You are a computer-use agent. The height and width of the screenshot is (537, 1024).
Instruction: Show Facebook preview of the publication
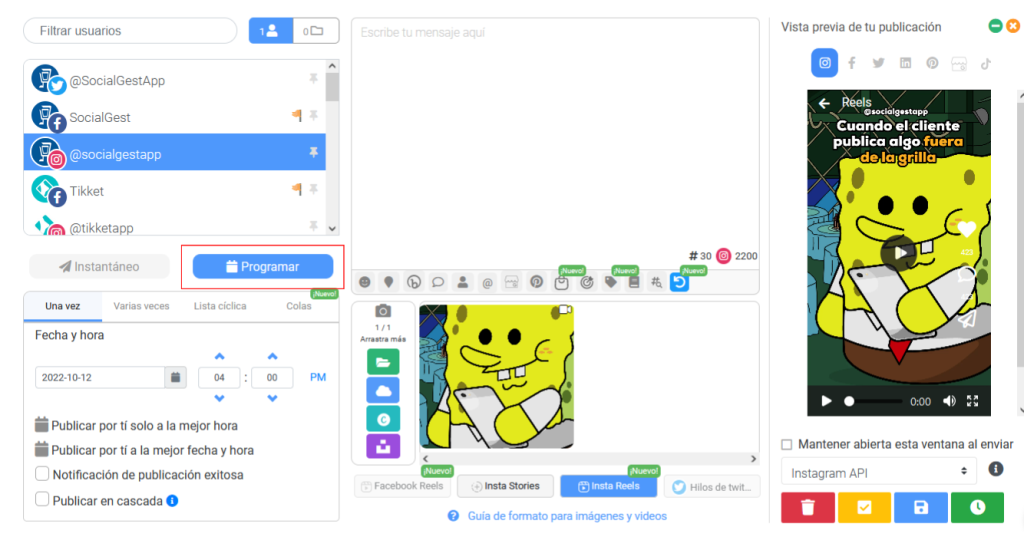(x=852, y=63)
